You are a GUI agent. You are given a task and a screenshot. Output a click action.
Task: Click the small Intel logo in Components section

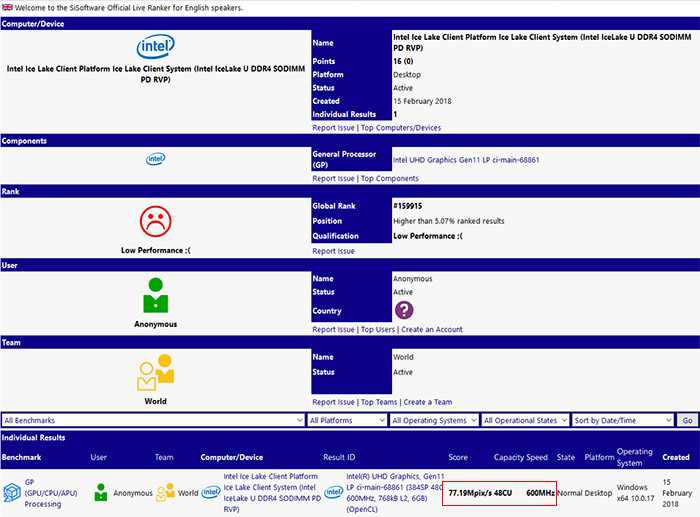click(x=155, y=158)
